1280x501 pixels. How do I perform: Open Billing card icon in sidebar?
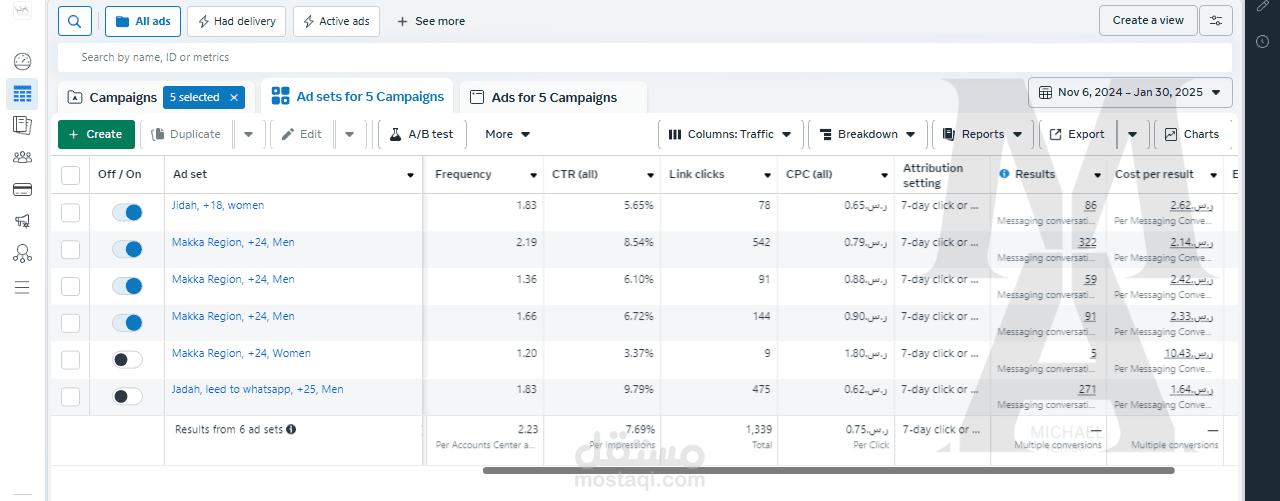coord(22,189)
